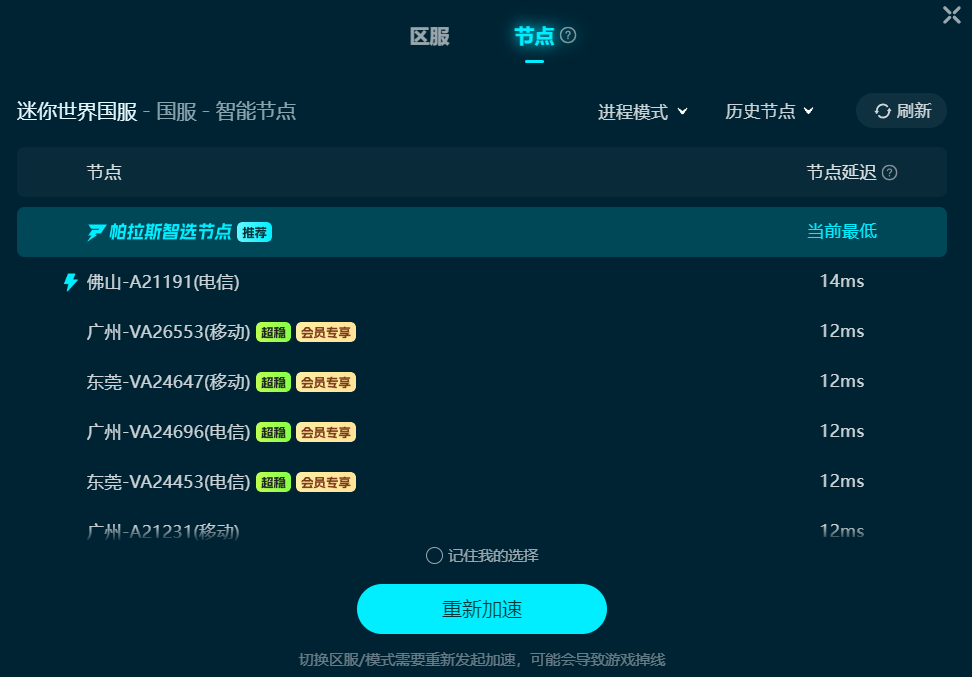Select node 广州-VA24696(电信)

(482, 431)
